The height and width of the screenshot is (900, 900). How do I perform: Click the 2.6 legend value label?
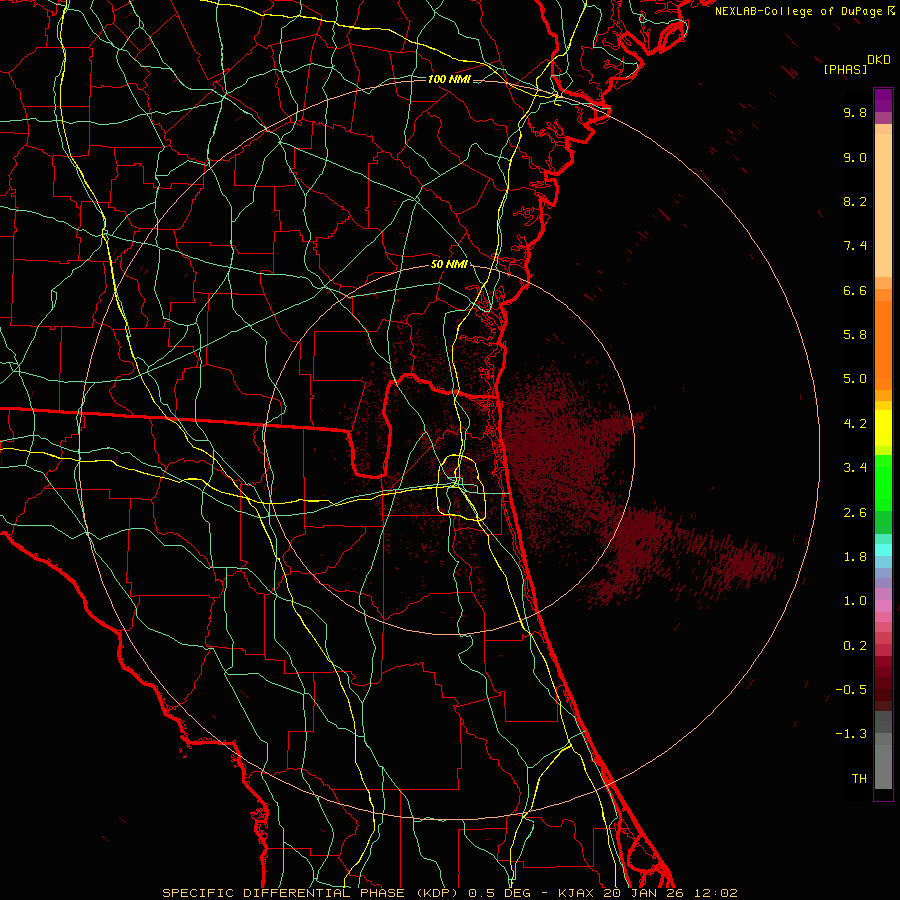(x=855, y=513)
